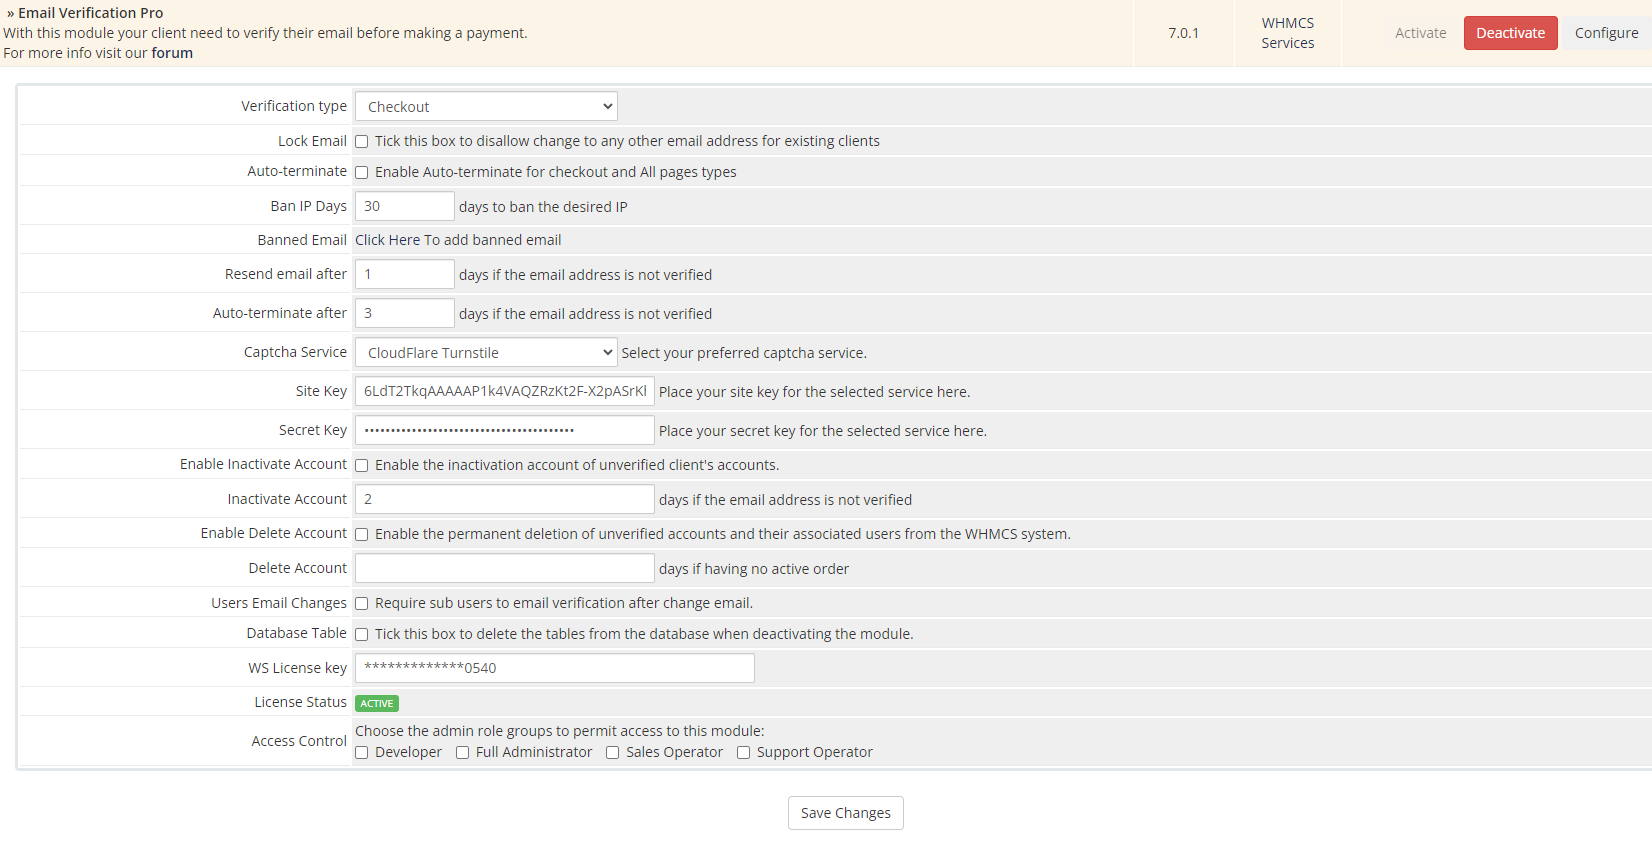Open the Captcha Service dropdown
The image size is (1652, 844).
[x=486, y=353]
